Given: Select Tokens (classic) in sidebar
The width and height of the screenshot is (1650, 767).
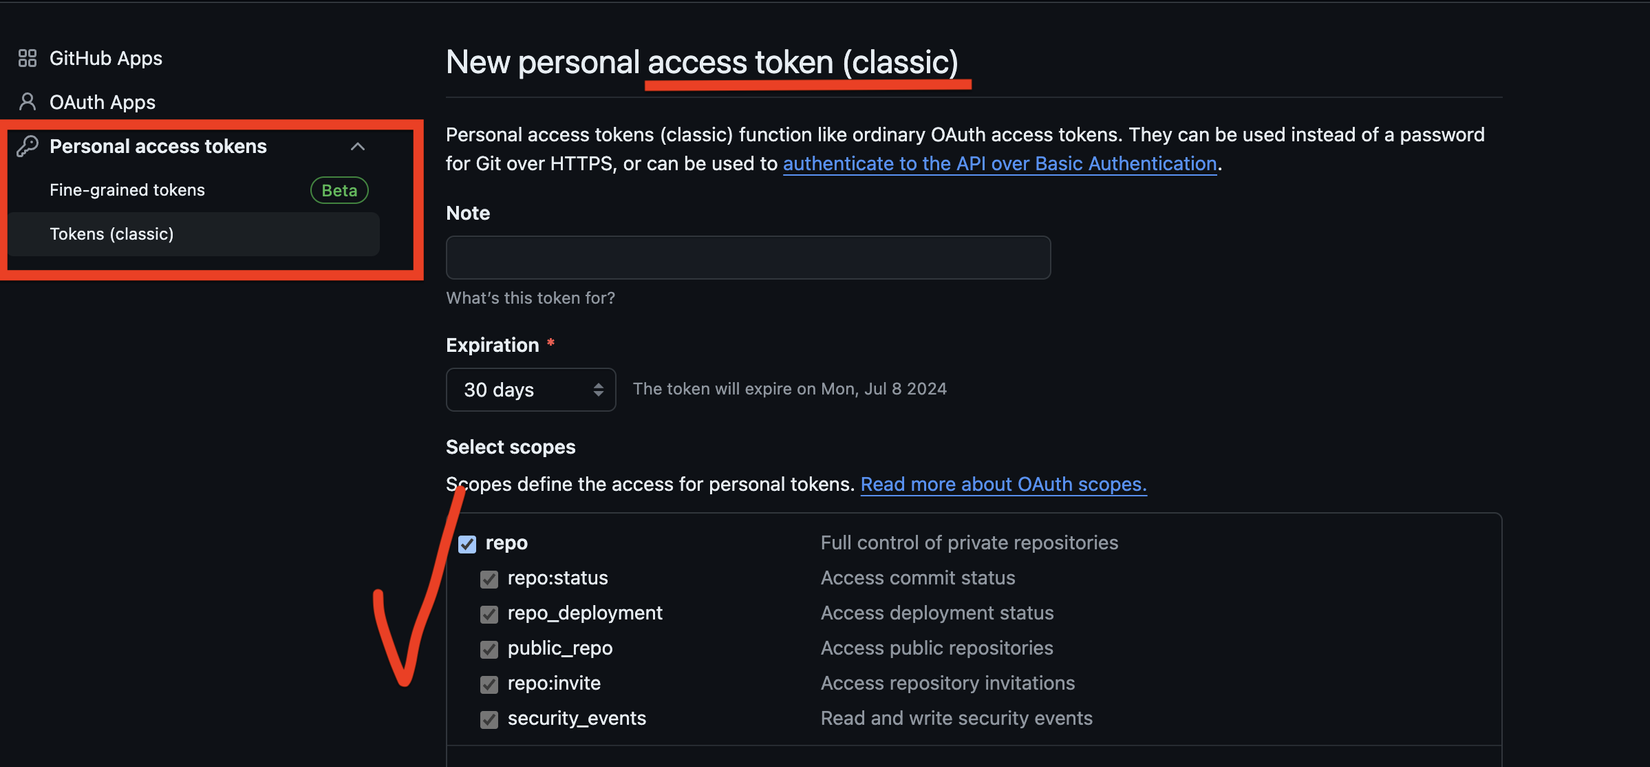Looking at the screenshot, I should (112, 234).
